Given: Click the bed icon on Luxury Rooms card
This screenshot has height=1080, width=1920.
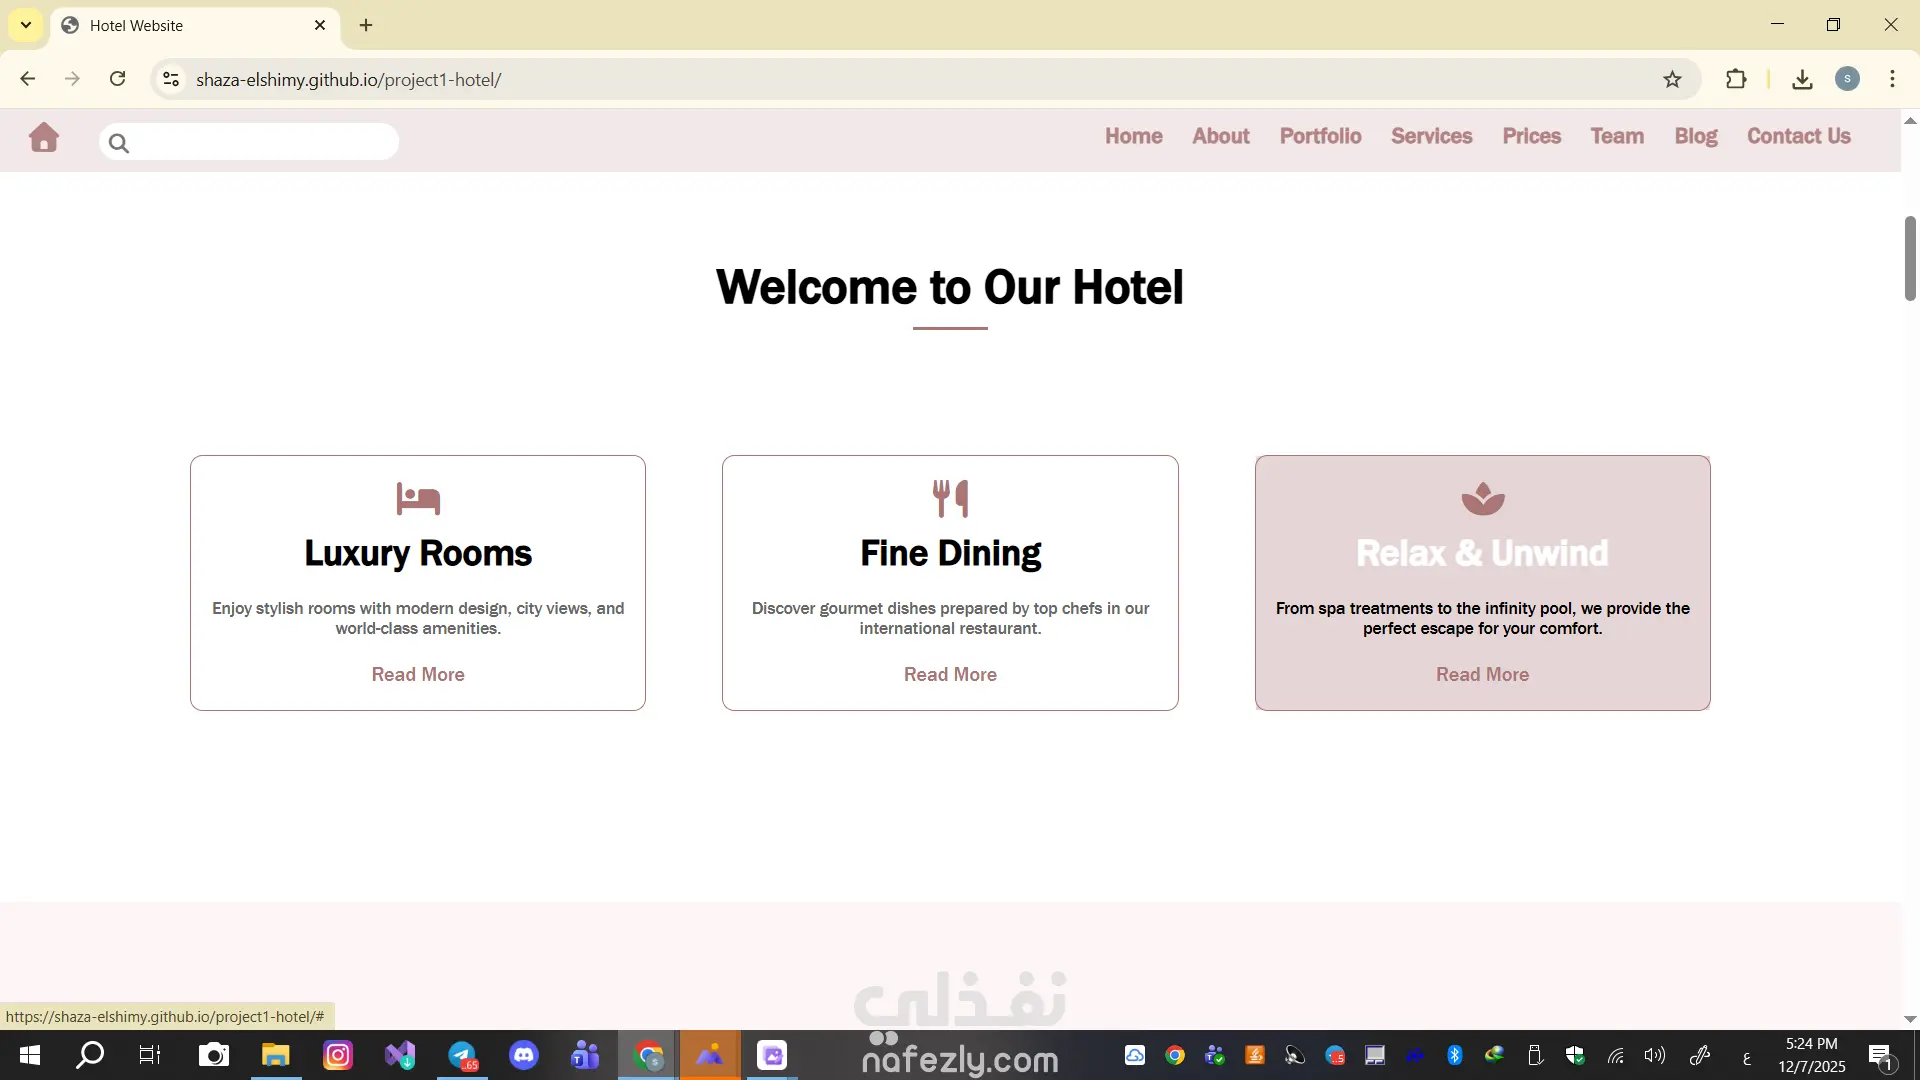Looking at the screenshot, I should pyautogui.click(x=418, y=498).
